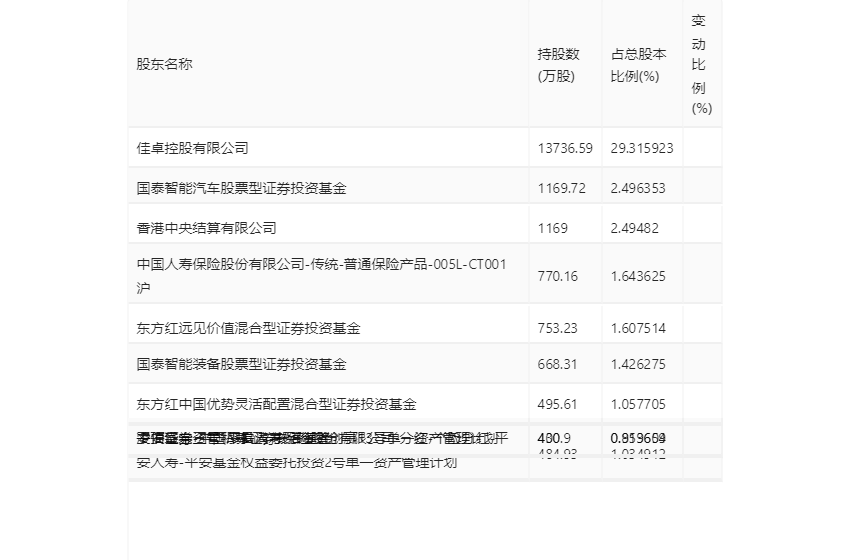Click percentage value 29.315923
Viewport: 850px width, 560px height.
click(642, 148)
